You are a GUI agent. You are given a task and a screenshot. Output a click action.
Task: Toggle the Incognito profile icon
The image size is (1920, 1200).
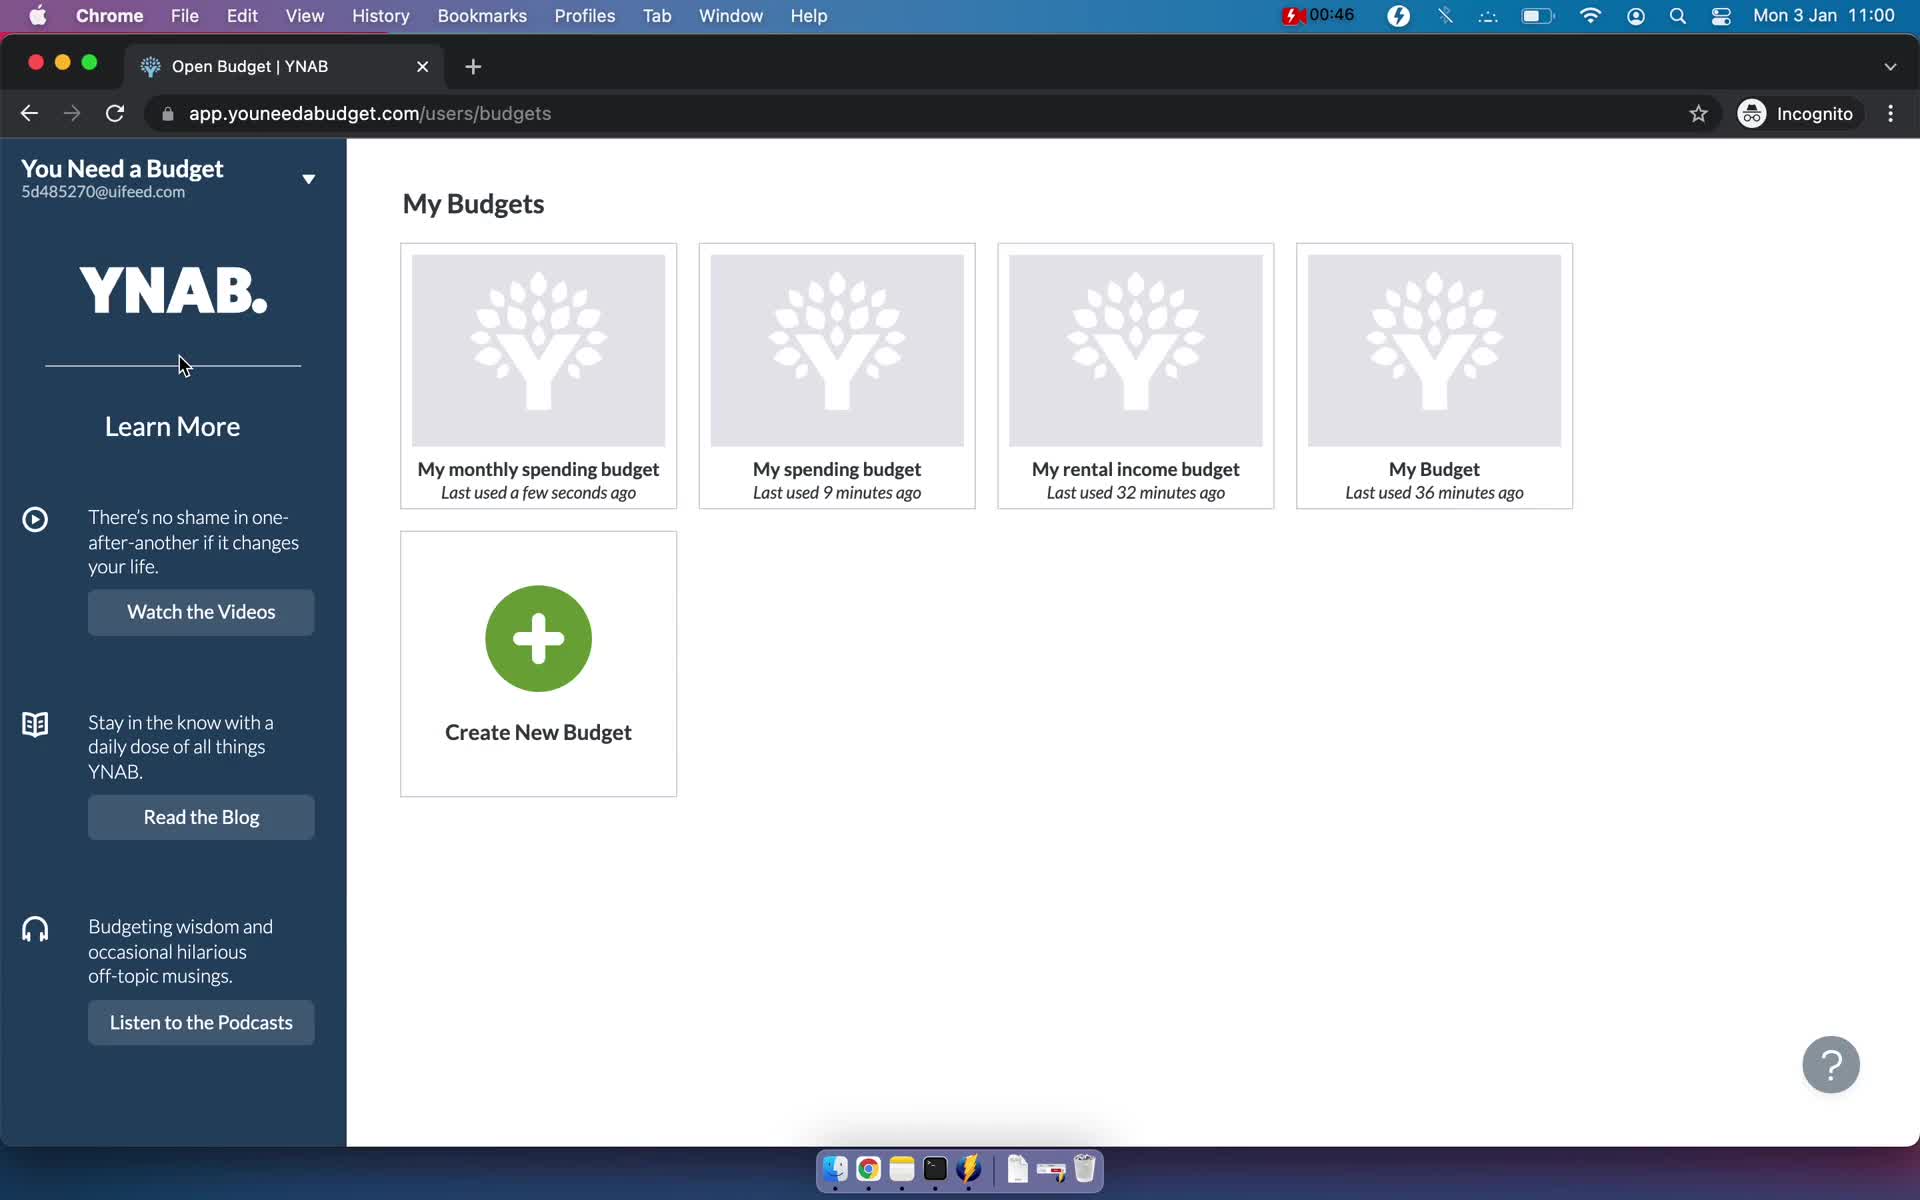(x=1753, y=113)
